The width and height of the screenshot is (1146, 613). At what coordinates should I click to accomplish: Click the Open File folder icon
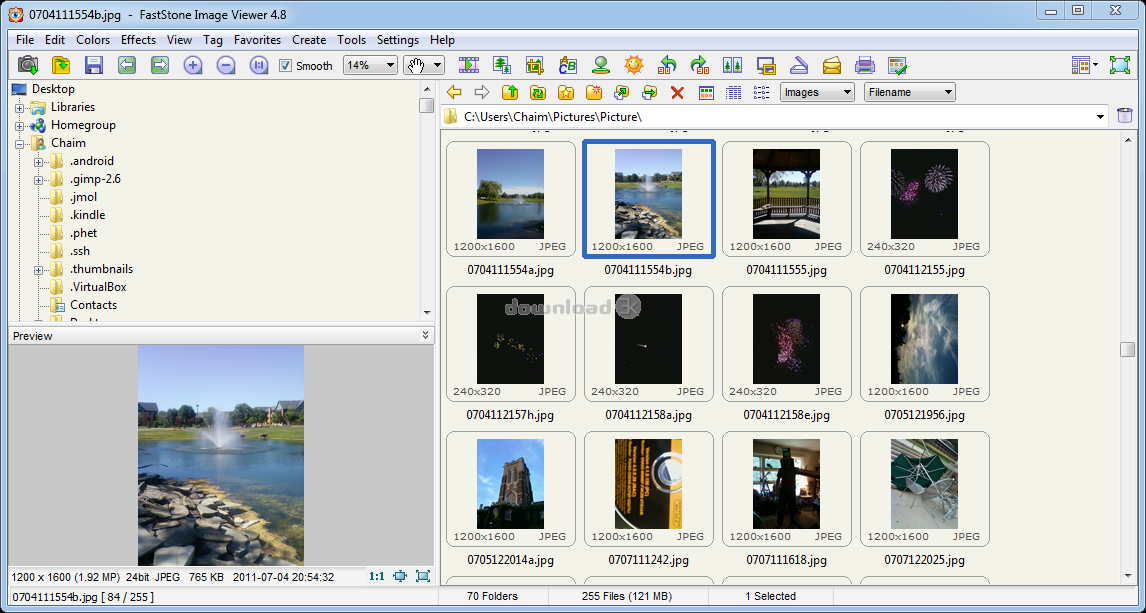click(x=61, y=65)
